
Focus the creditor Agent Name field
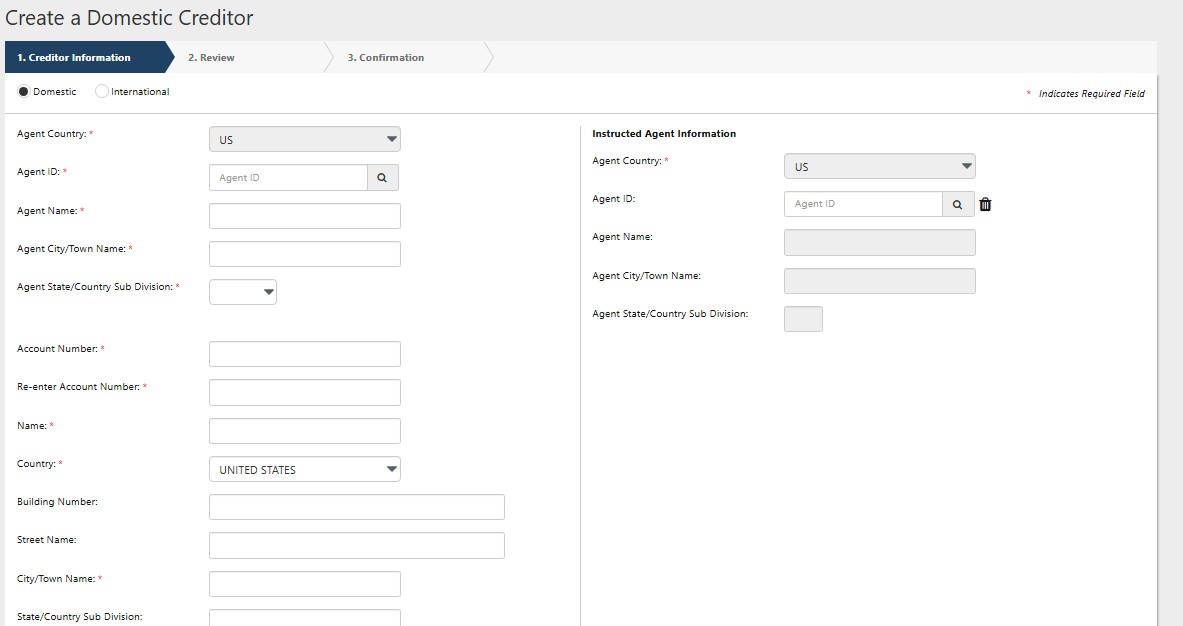coord(304,216)
